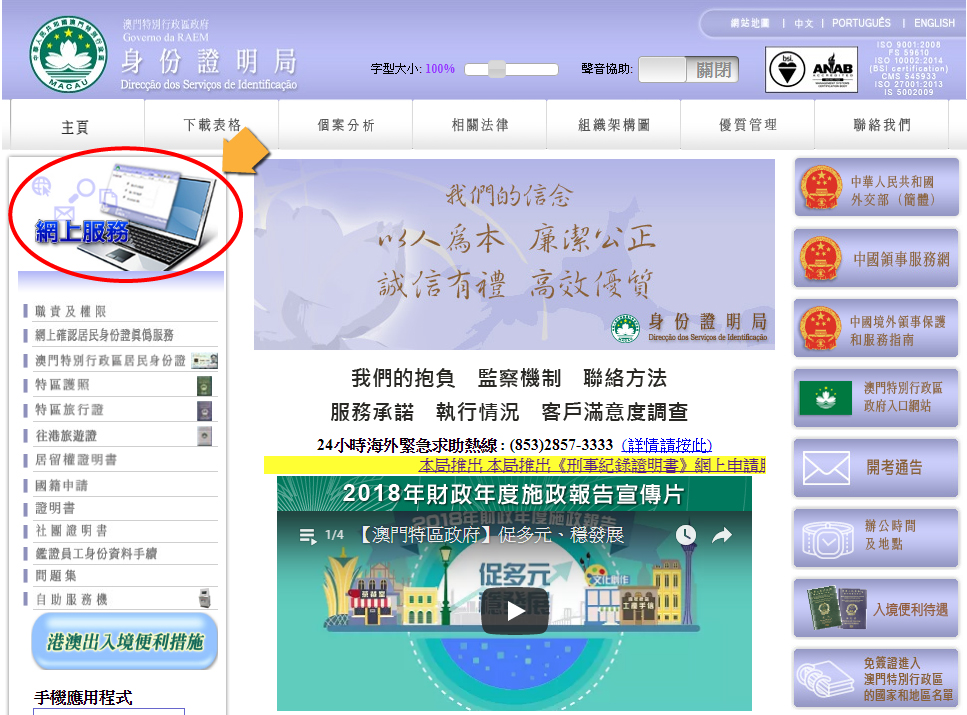This screenshot has width=967, height=715.
Task: Open the 下載表格 menu tab
Action: tap(212, 125)
